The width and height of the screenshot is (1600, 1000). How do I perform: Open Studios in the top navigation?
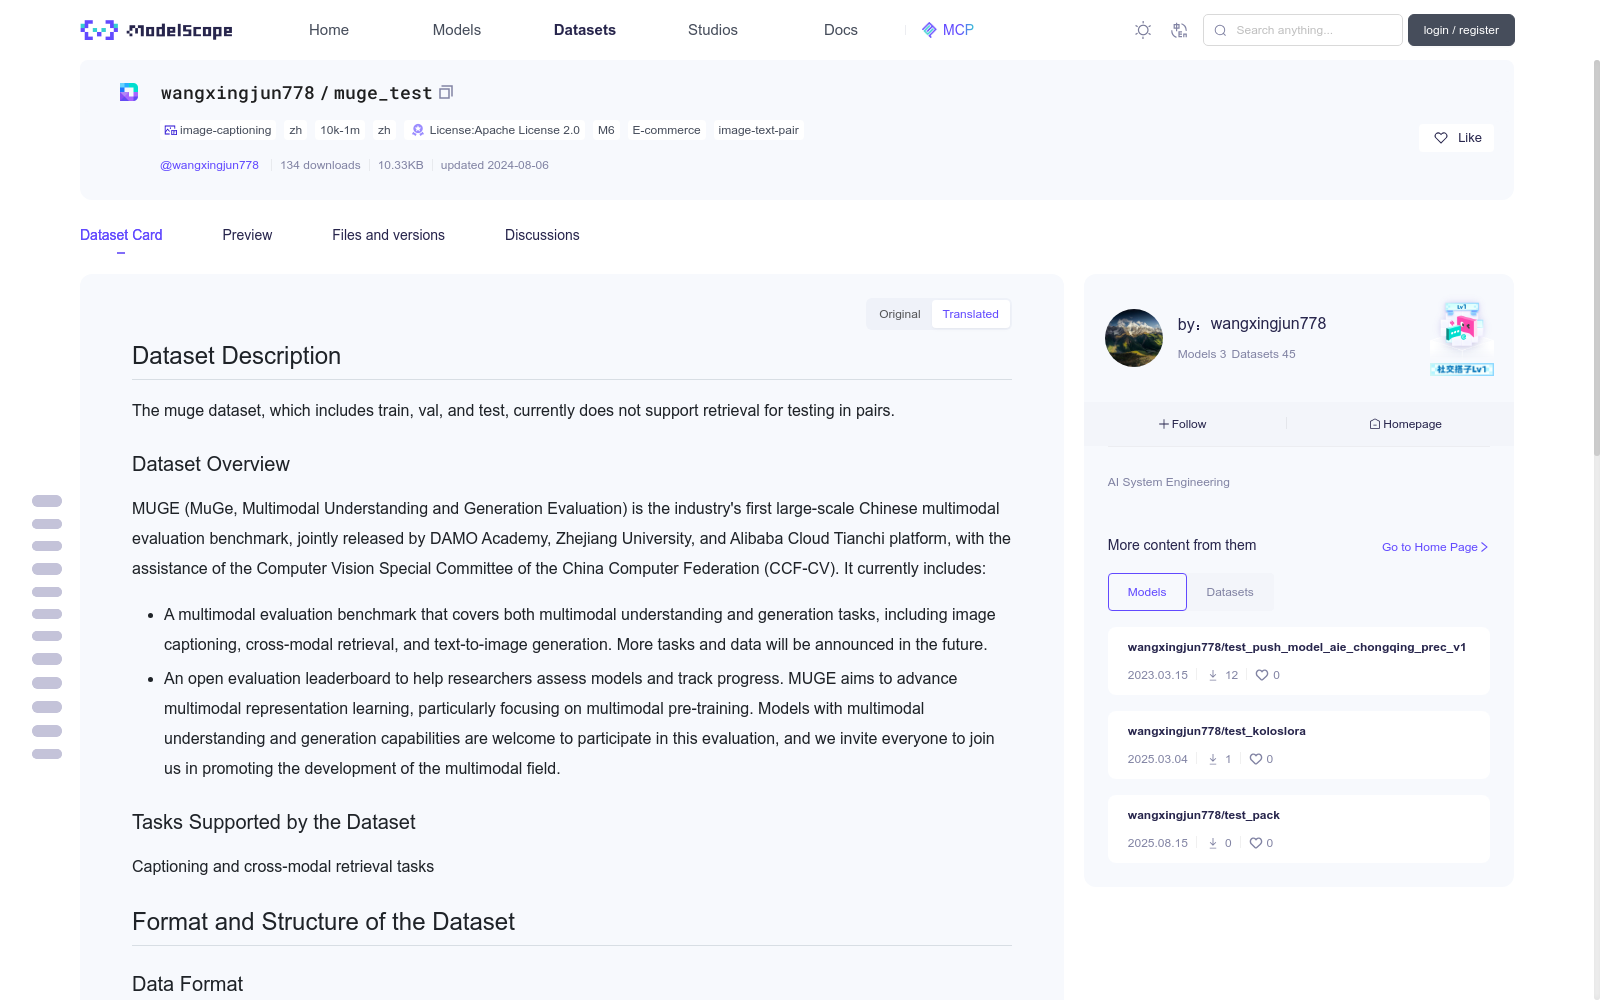pyautogui.click(x=713, y=30)
